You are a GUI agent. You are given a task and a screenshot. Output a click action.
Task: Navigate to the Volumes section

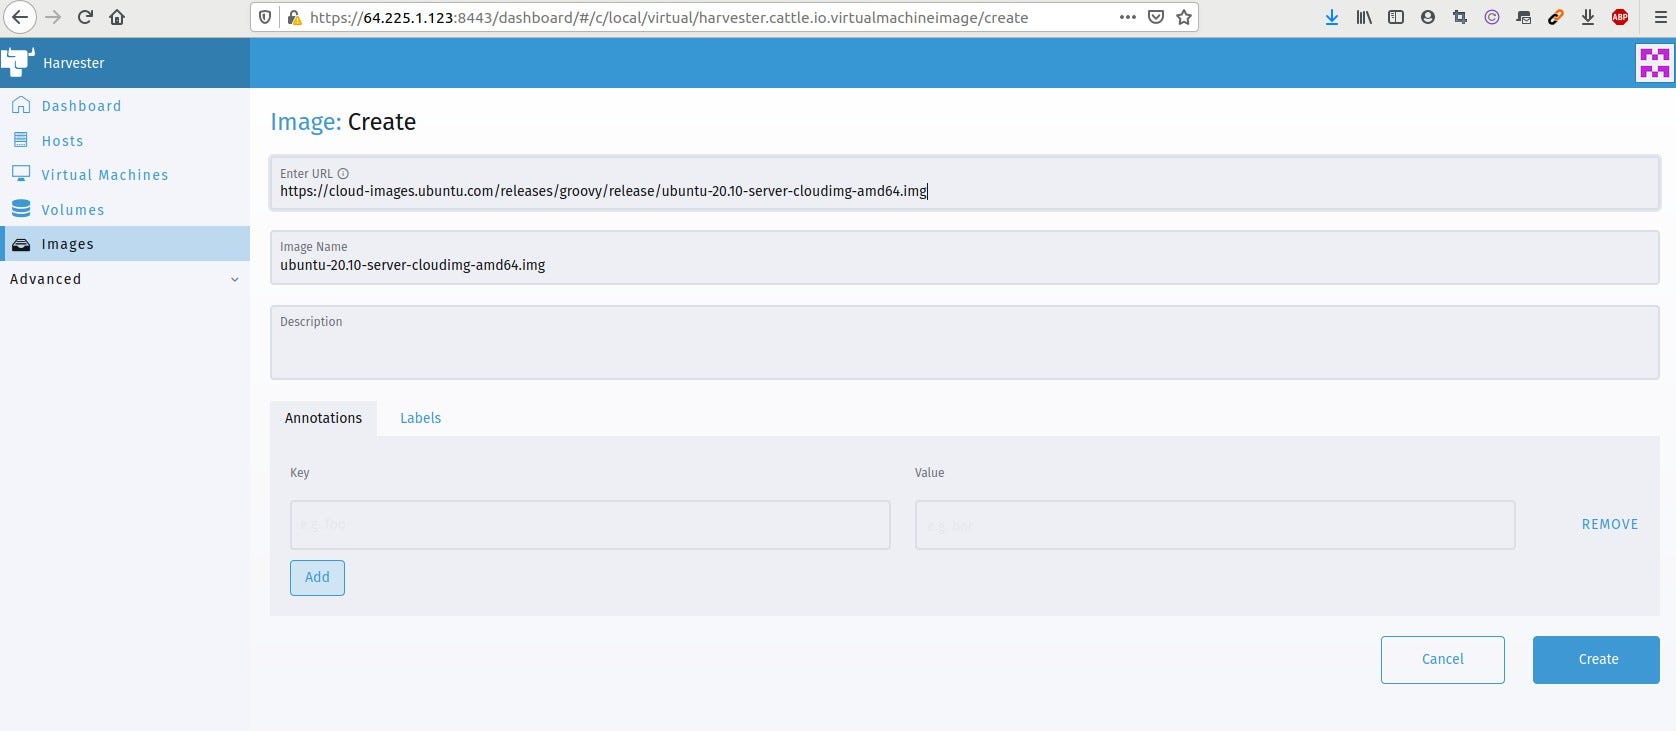73,210
